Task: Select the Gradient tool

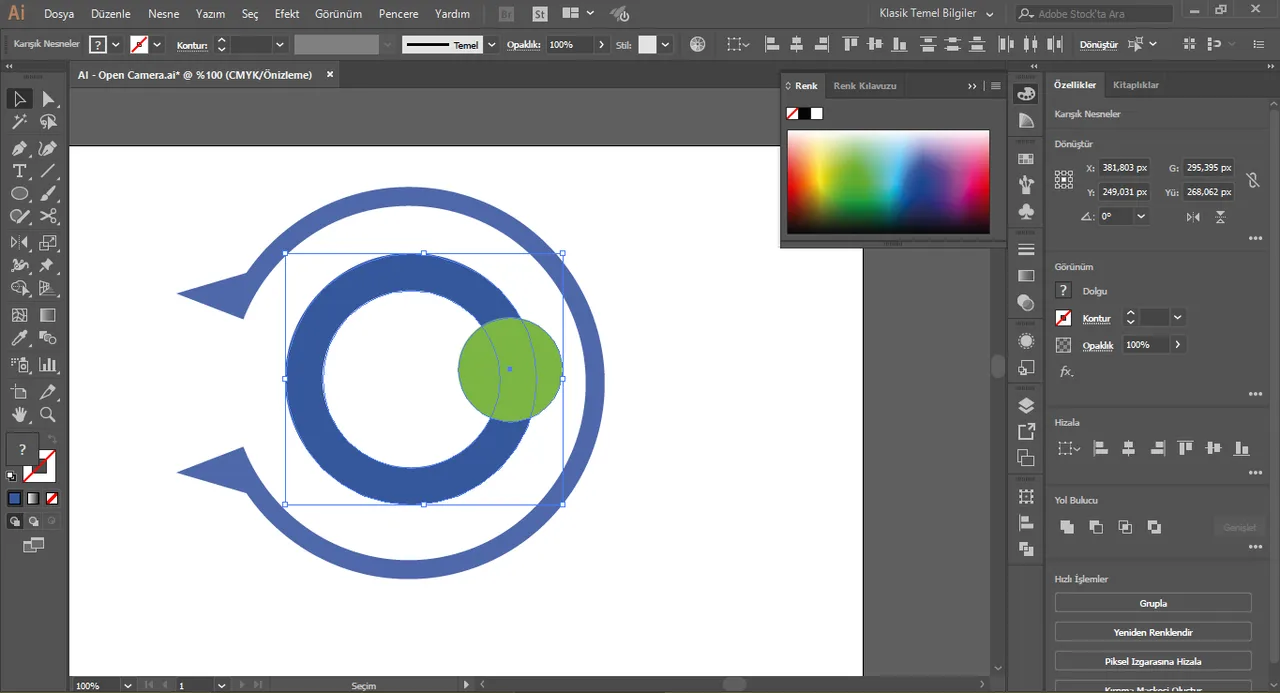Action: coord(48,315)
